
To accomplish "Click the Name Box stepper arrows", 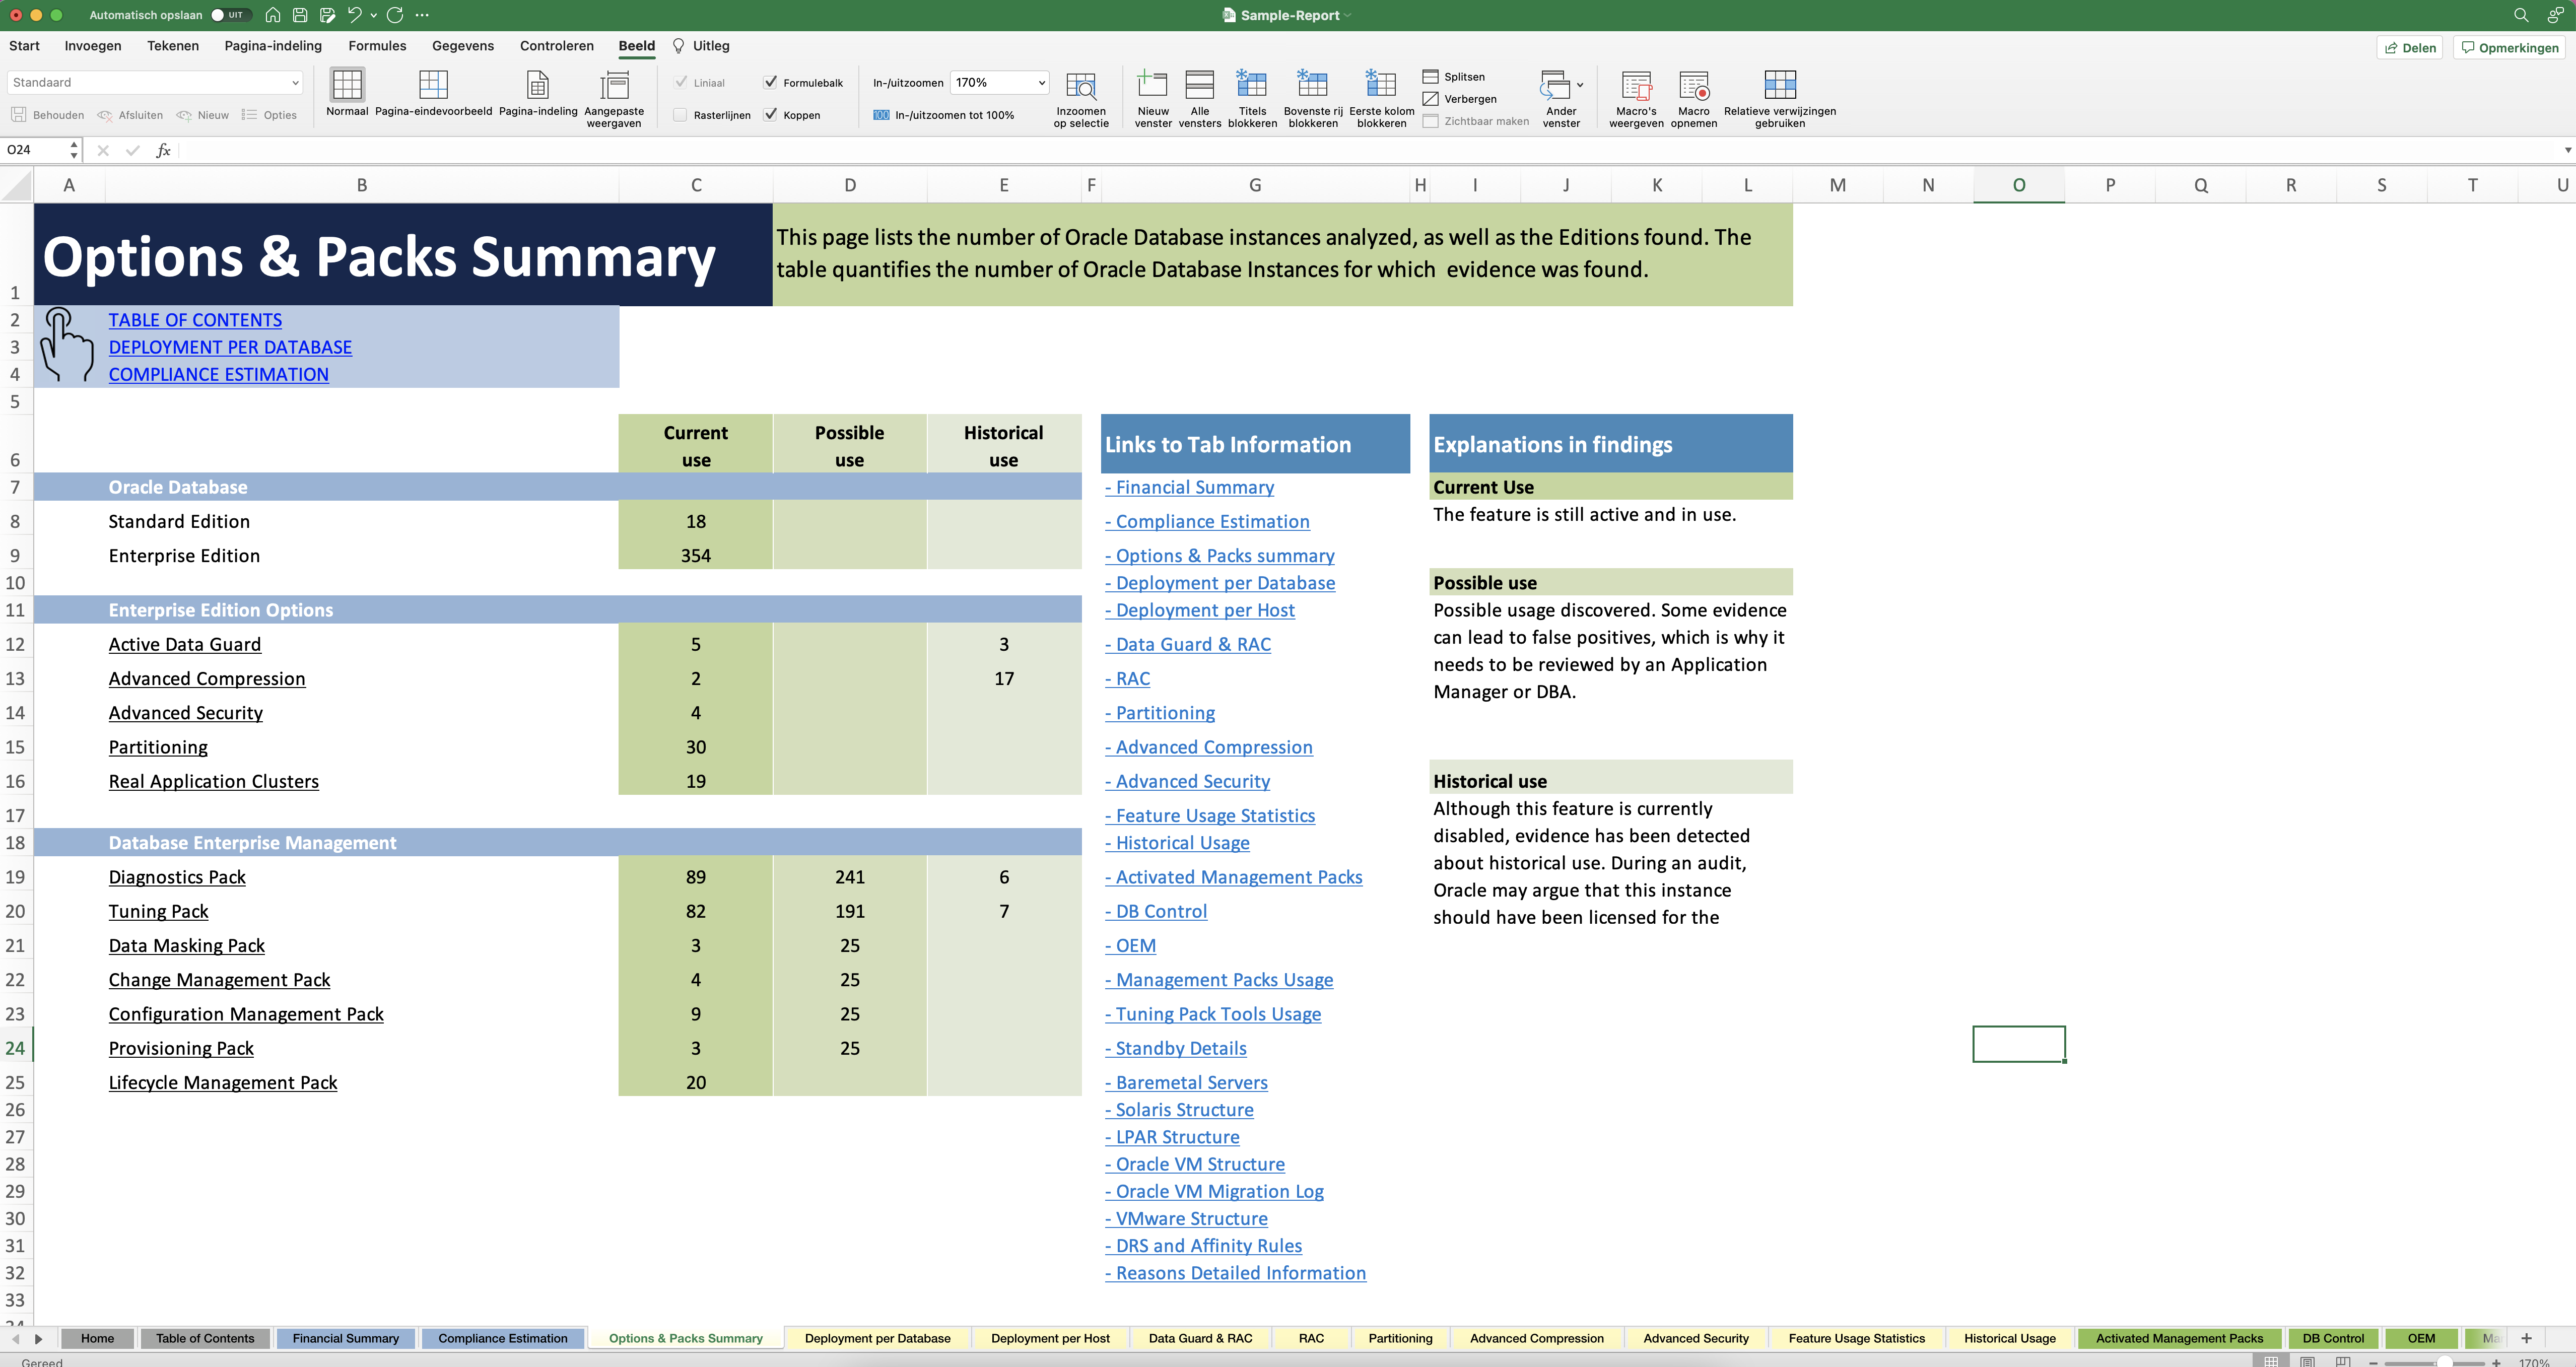I will [74, 150].
